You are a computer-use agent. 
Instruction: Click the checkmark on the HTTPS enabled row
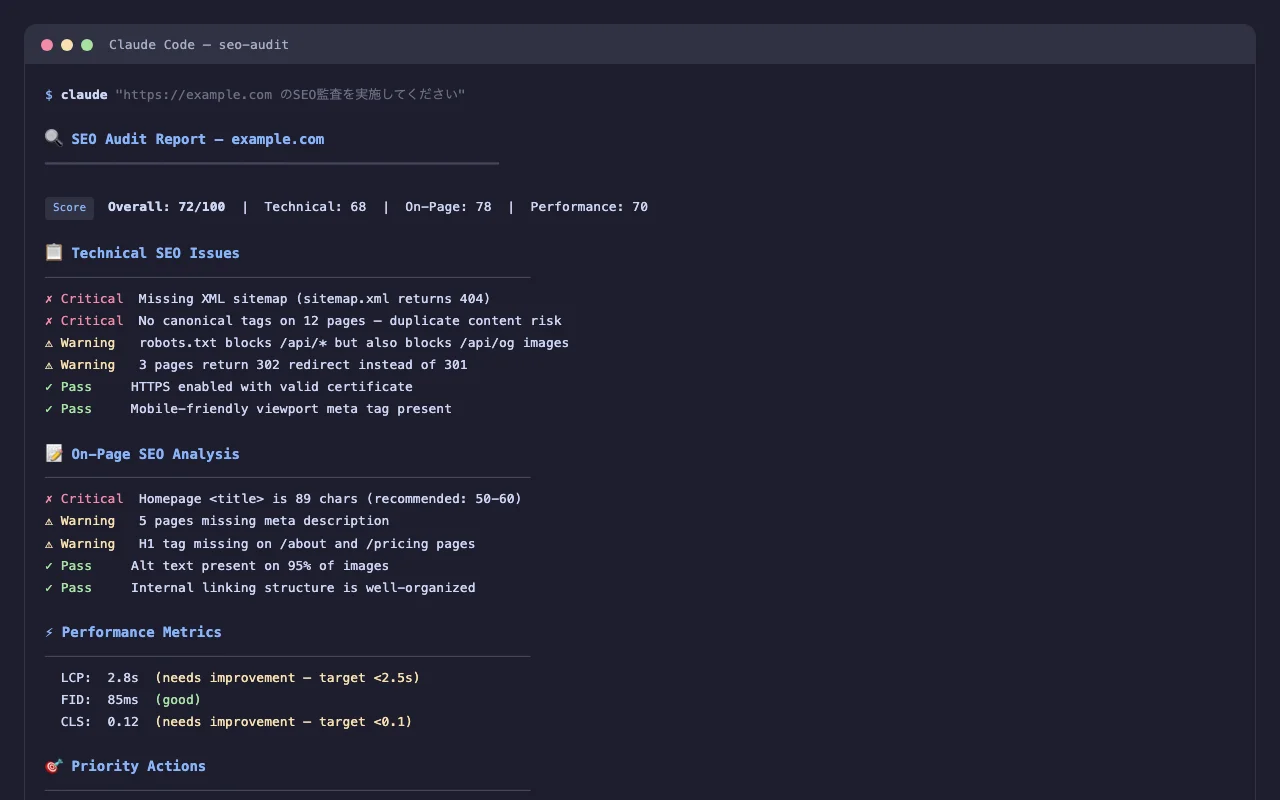49,387
